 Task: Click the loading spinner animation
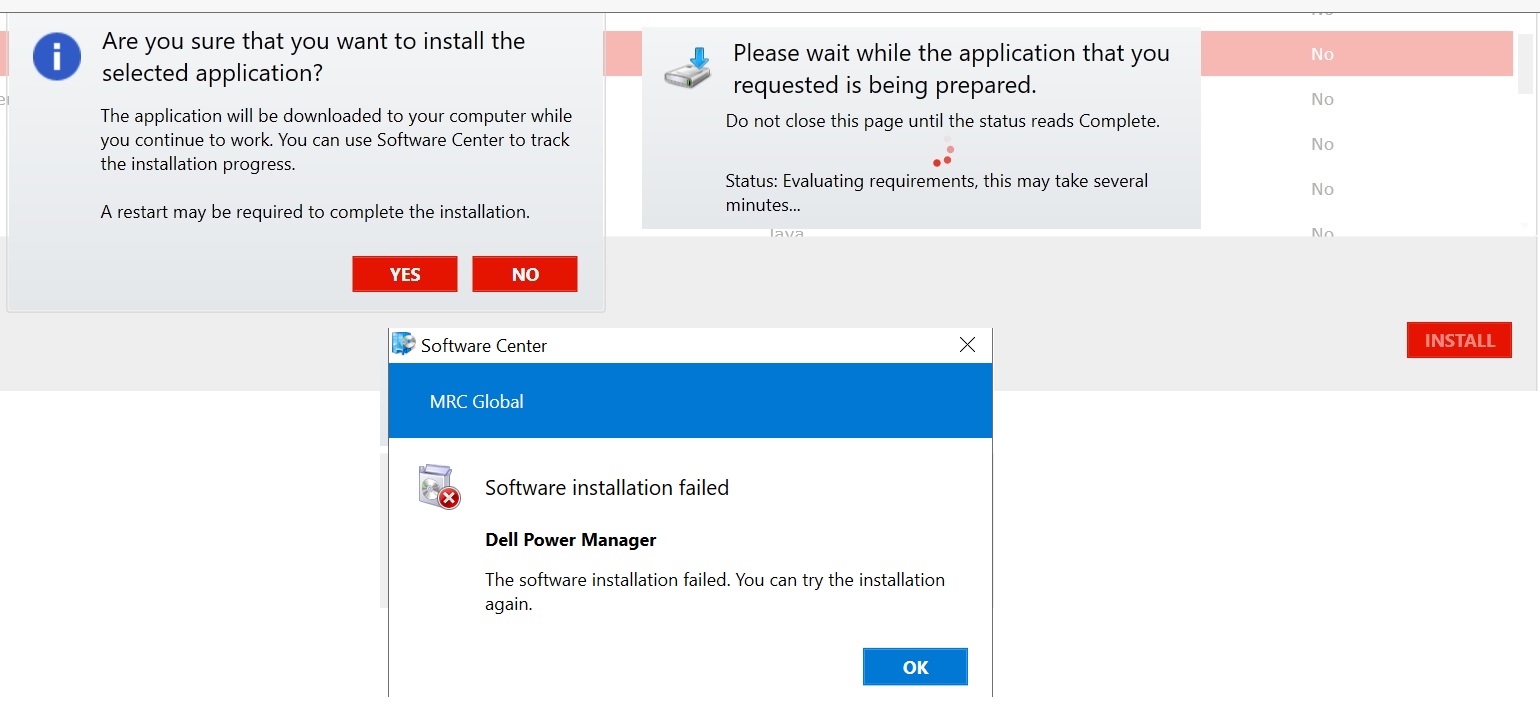(x=944, y=154)
